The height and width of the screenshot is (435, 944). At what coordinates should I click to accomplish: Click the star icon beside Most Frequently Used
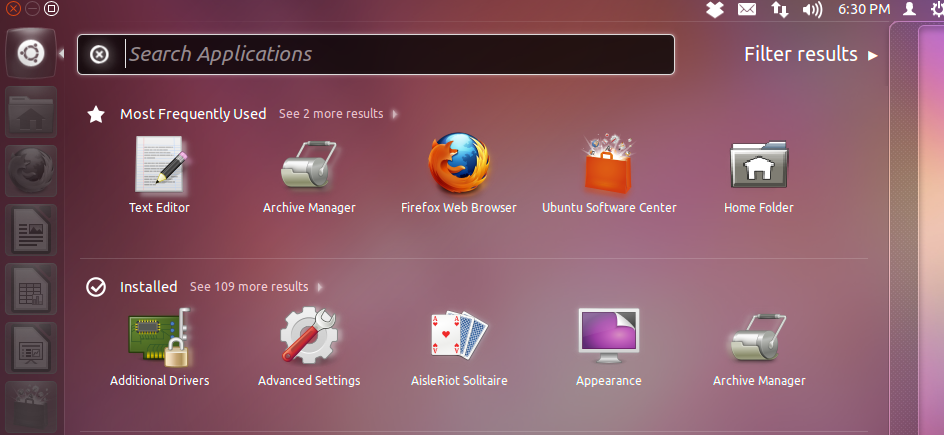coord(96,114)
